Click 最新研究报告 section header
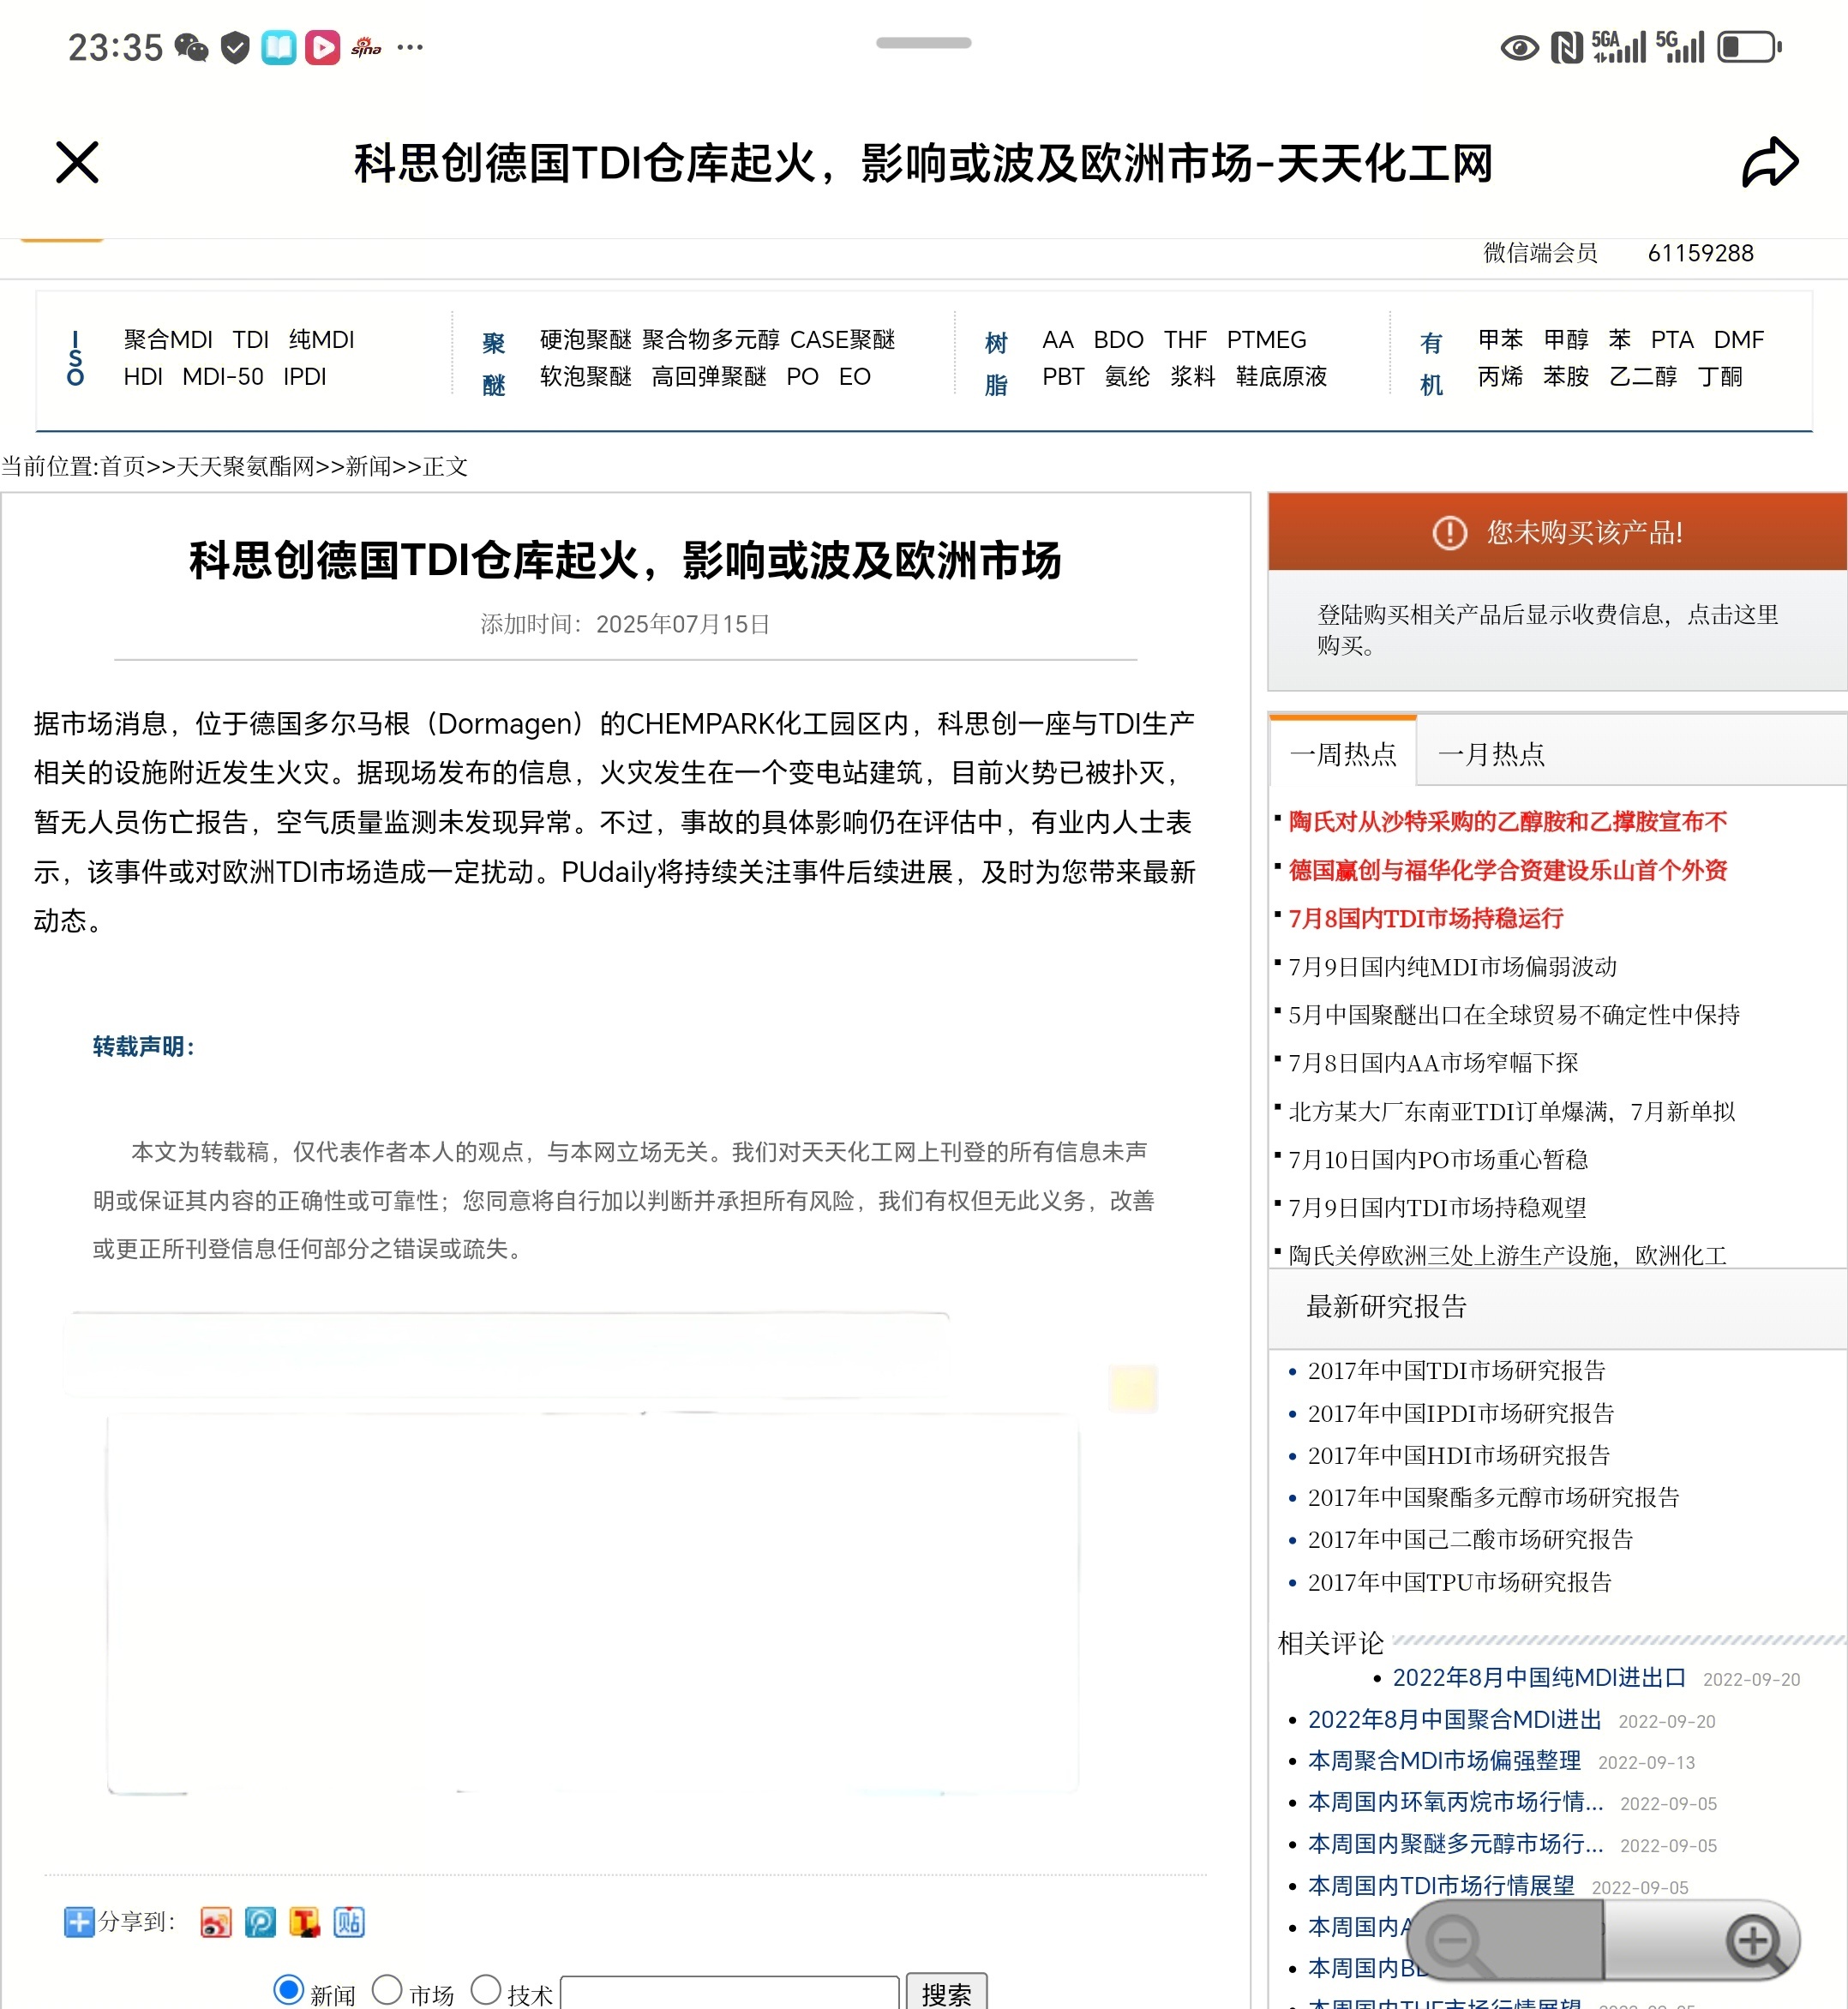1848x2009 pixels. click(x=1387, y=1307)
